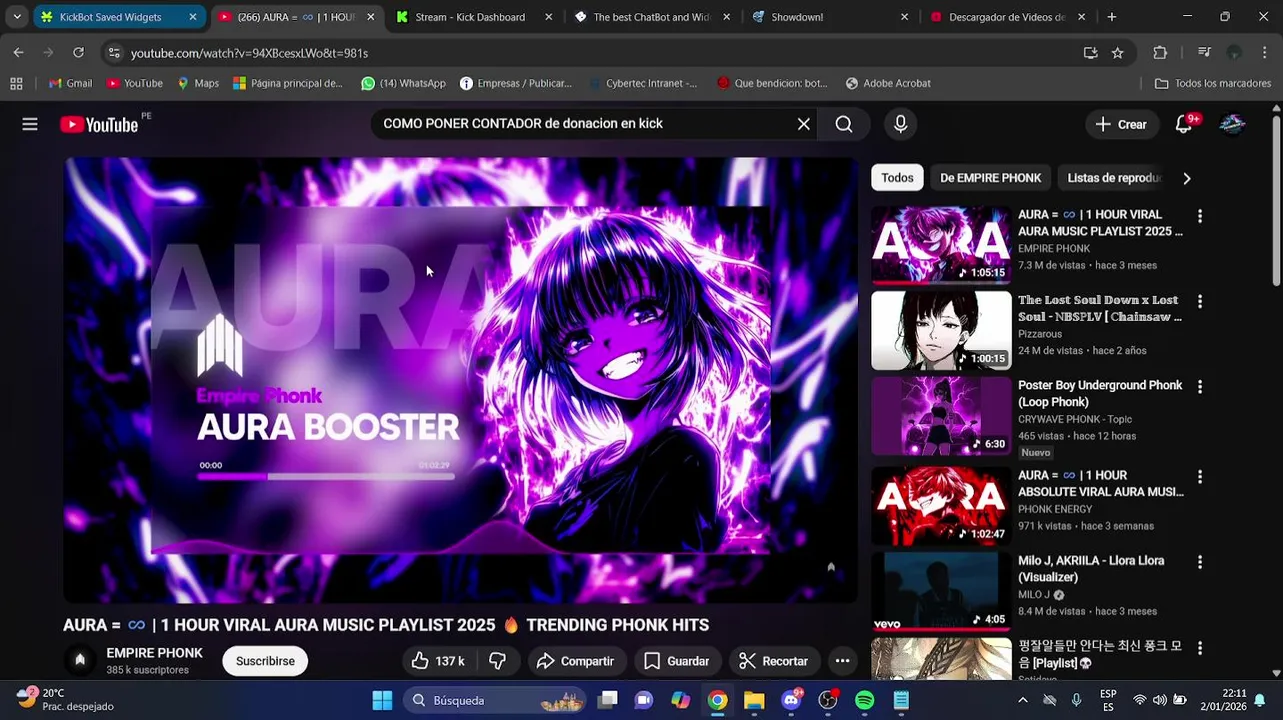Screen dimensions: 1283x720
Task: Clear the YouTube search box text
Action: coord(803,124)
